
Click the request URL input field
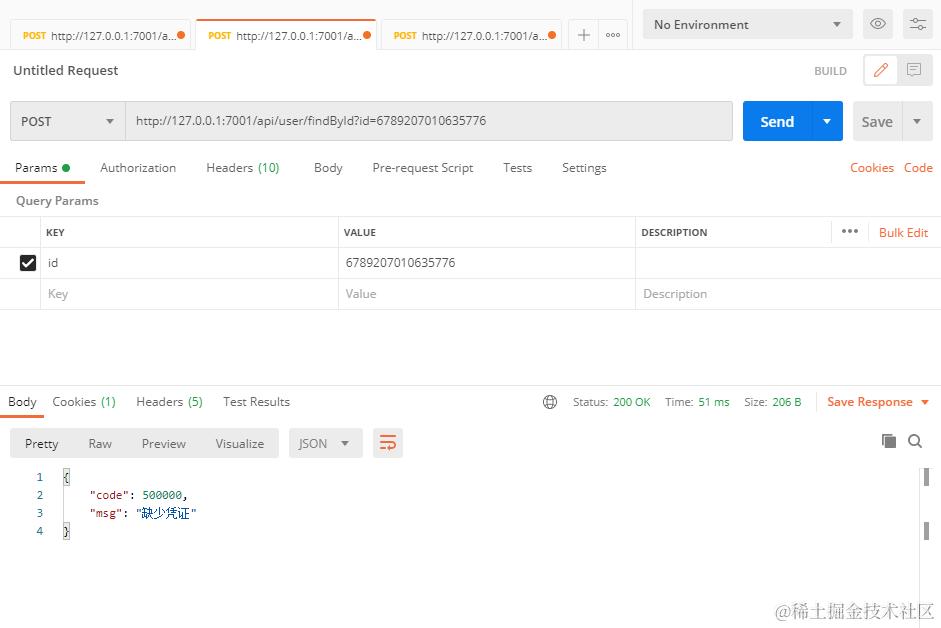tap(428, 121)
